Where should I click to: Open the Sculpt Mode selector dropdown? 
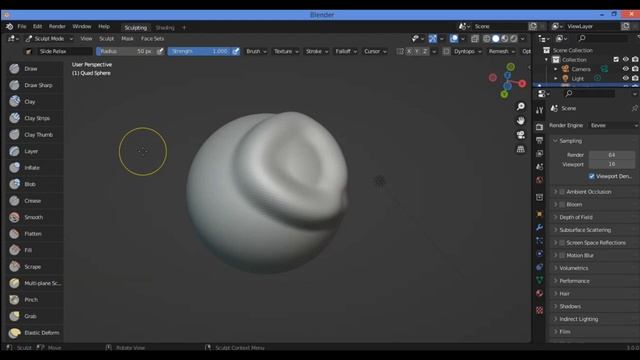(x=49, y=39)
